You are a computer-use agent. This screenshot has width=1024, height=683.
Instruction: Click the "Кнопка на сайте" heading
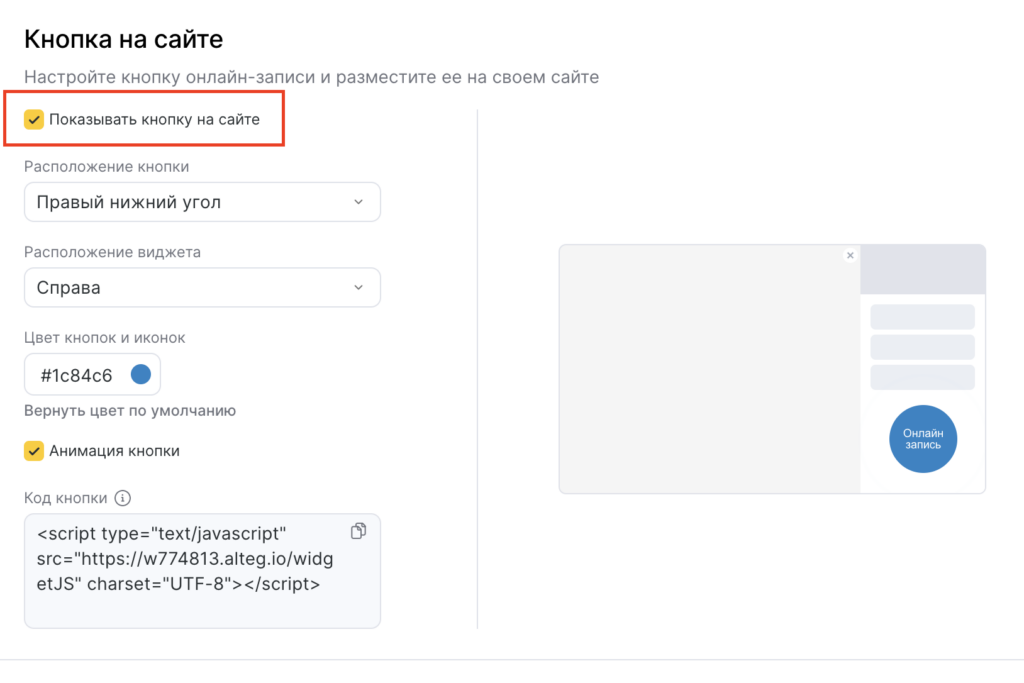point(123,40)
